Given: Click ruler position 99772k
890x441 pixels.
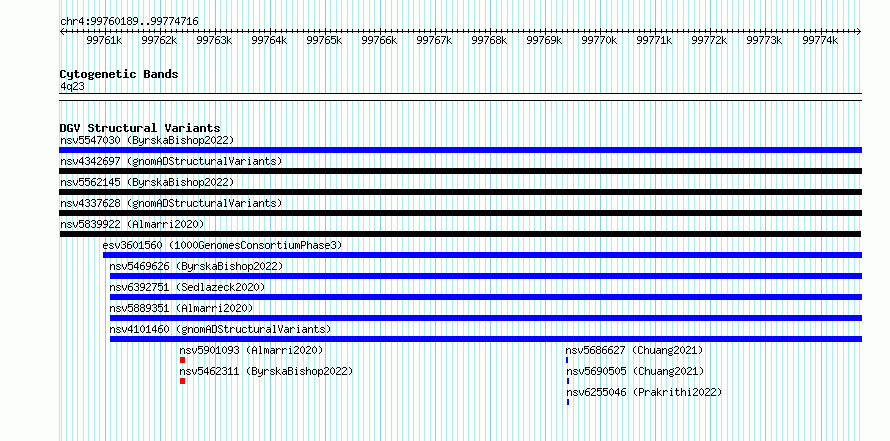Looking at the screenshot, I should click(710, 40).
